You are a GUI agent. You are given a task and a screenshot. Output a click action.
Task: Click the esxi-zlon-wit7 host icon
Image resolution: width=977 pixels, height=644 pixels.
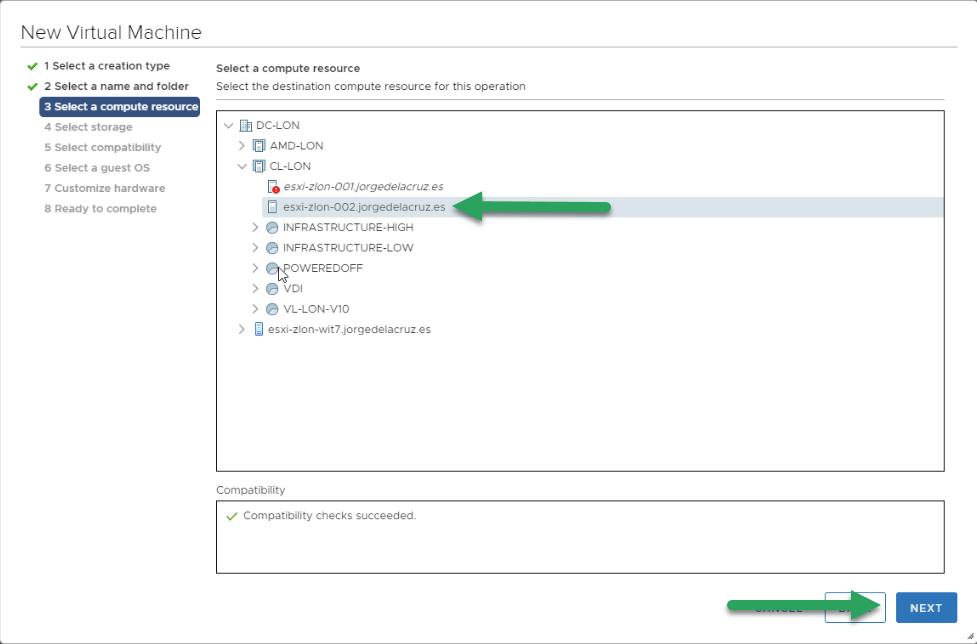click(259, 329)
